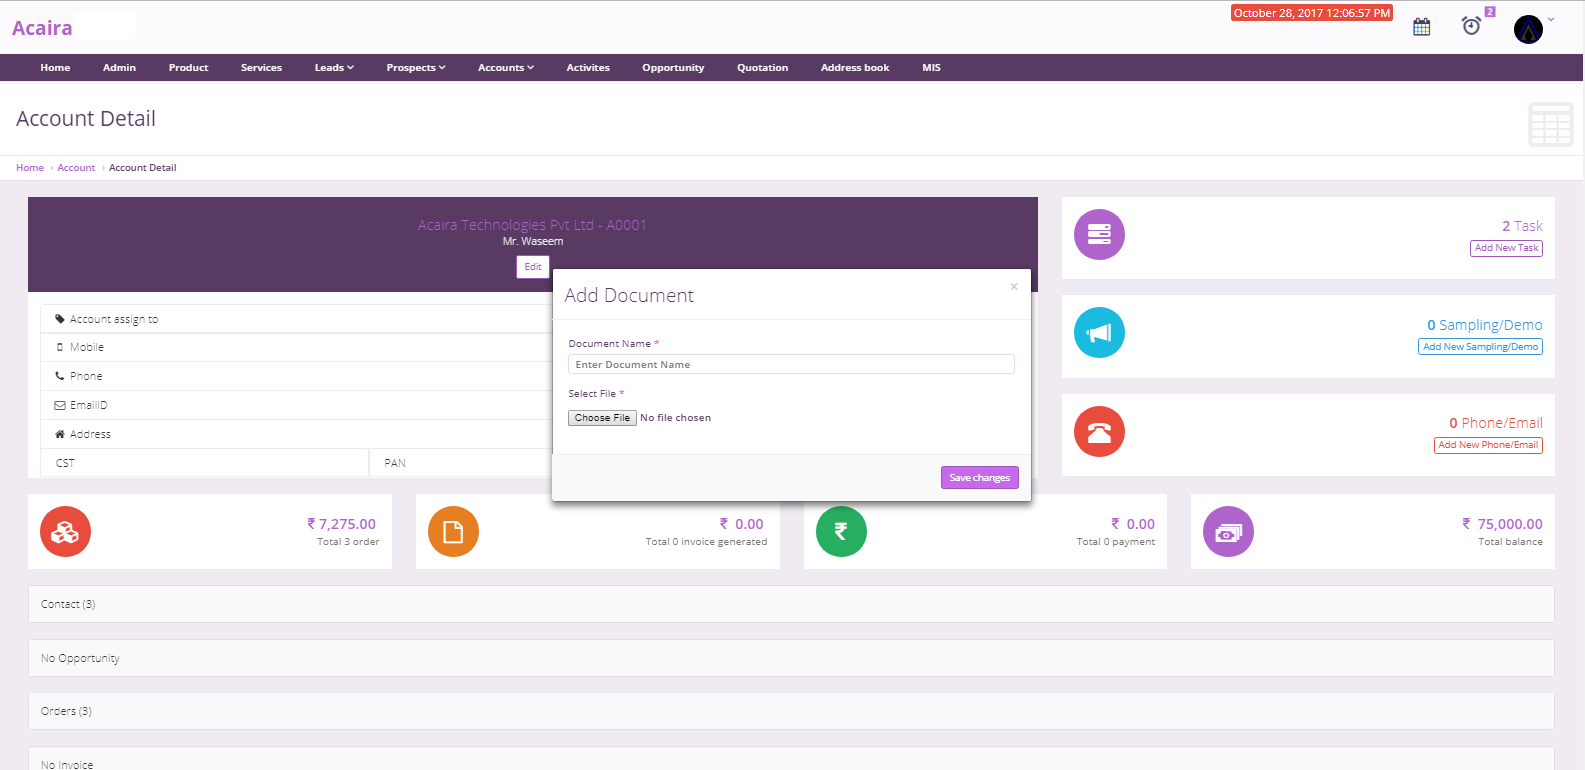Click the alarm clock reminder icon
Screen dimensions: 1585x770
[1471, 26]
